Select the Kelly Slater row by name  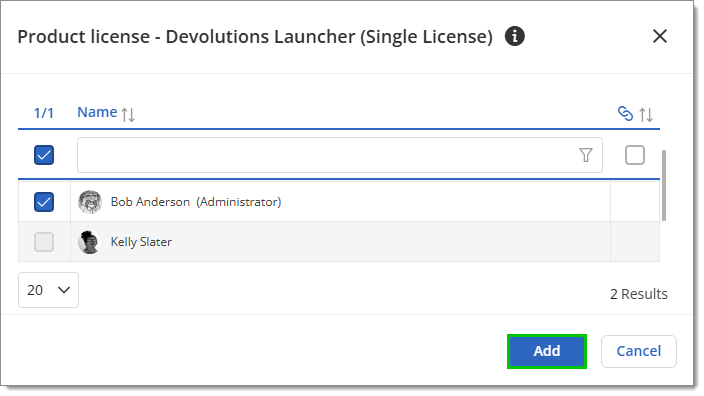click(141, 242)
